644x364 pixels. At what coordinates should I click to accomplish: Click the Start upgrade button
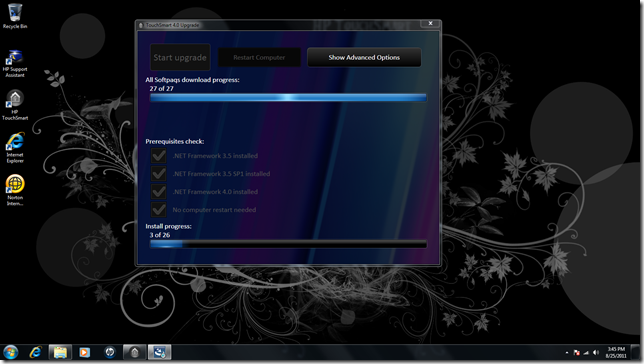(180, 58)
